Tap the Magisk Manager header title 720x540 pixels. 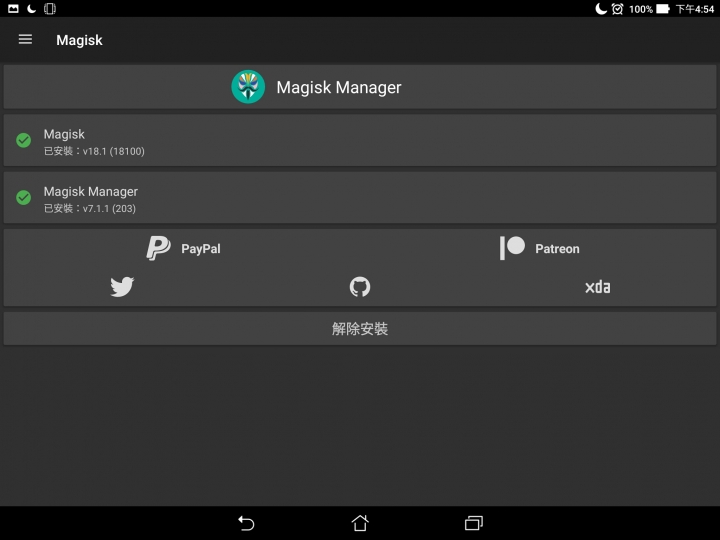coord(339,87)
